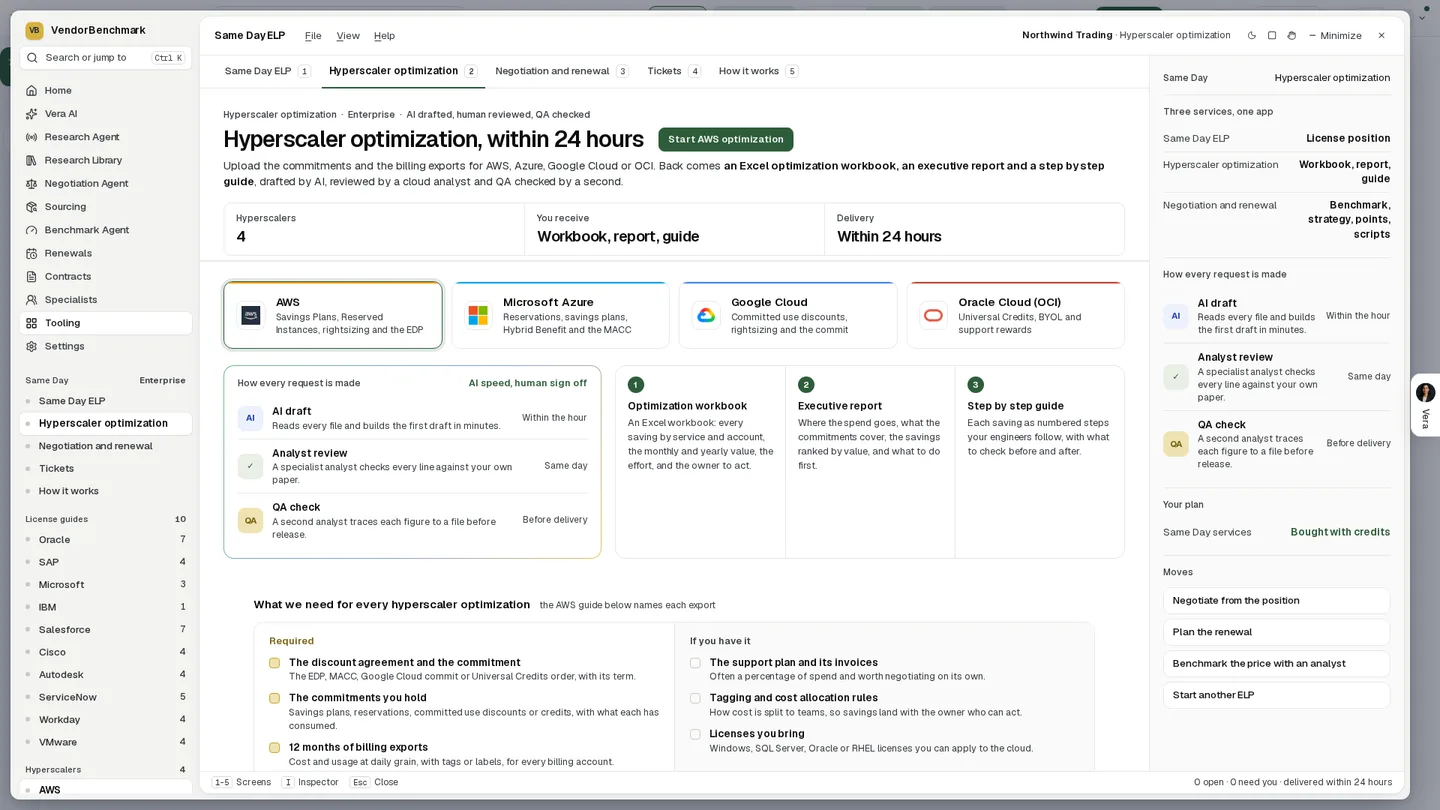Screen dimensions: 1440x810
Task: Click the VB VendorBenchmark logo badge
Action: click(34, 30)
